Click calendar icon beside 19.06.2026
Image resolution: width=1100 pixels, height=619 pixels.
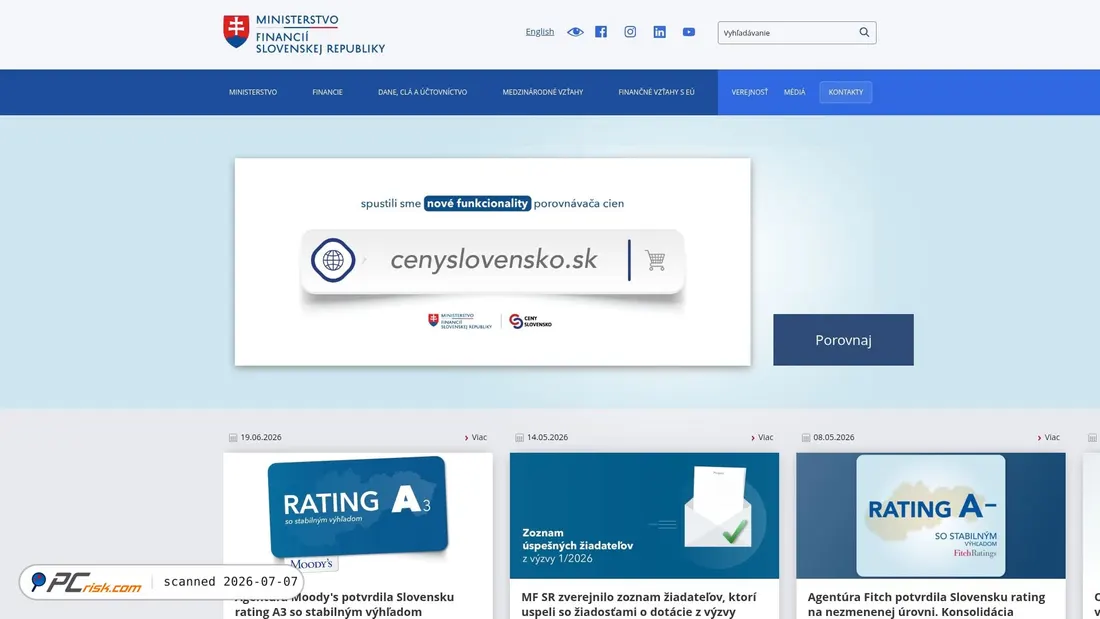click(233, 437)
